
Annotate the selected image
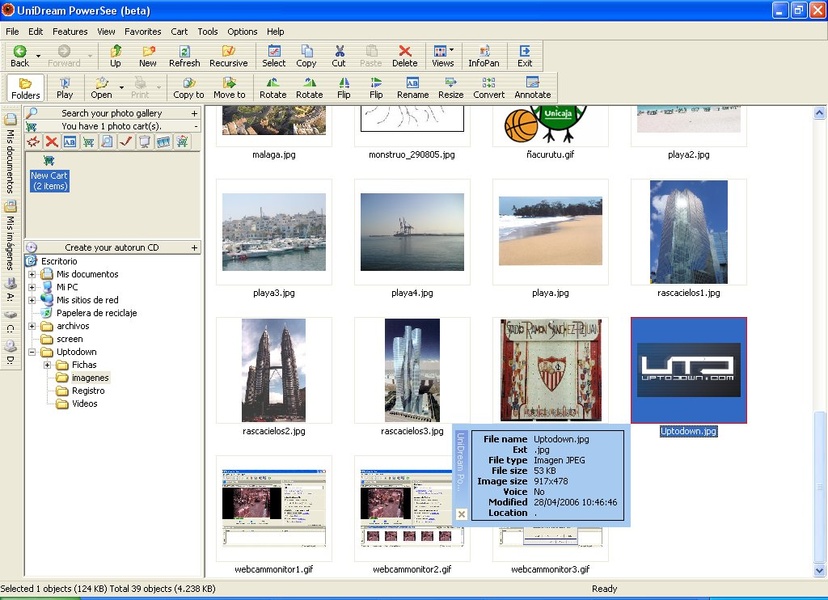[532, 88]
